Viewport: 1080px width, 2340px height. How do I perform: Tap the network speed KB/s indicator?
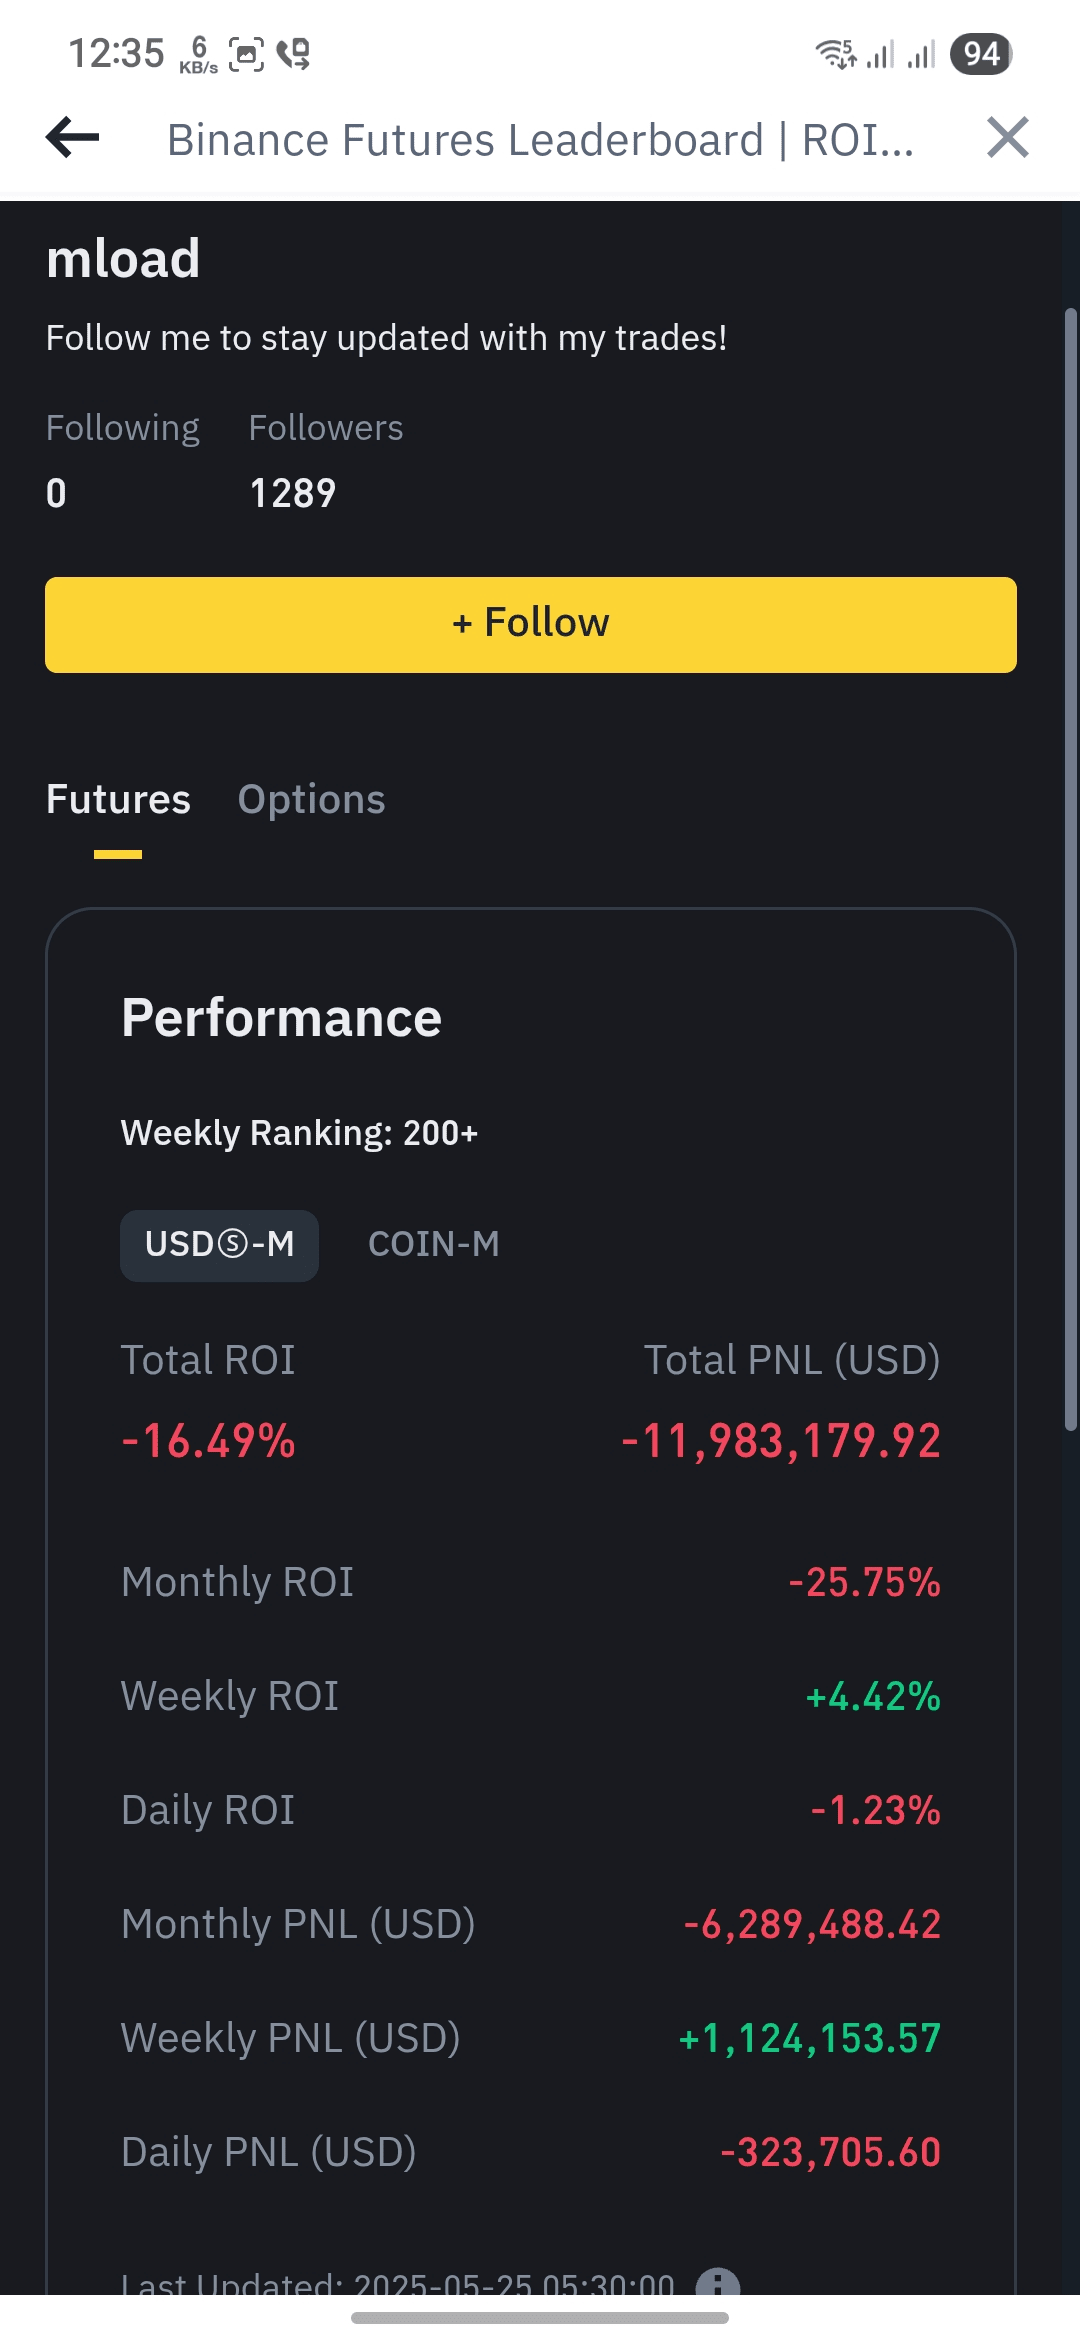click(199, 55)
